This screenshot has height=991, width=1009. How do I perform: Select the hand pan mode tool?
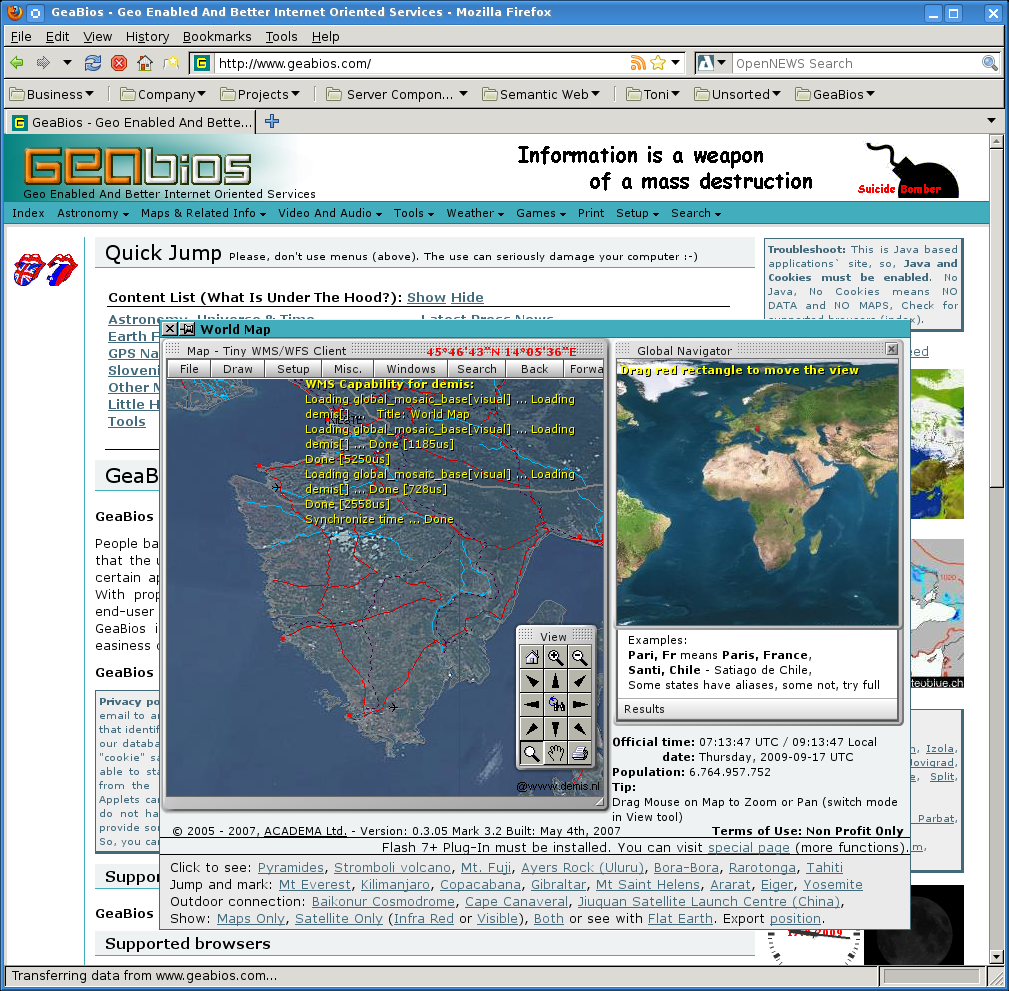pyautogui.click(x=555, y=753)
